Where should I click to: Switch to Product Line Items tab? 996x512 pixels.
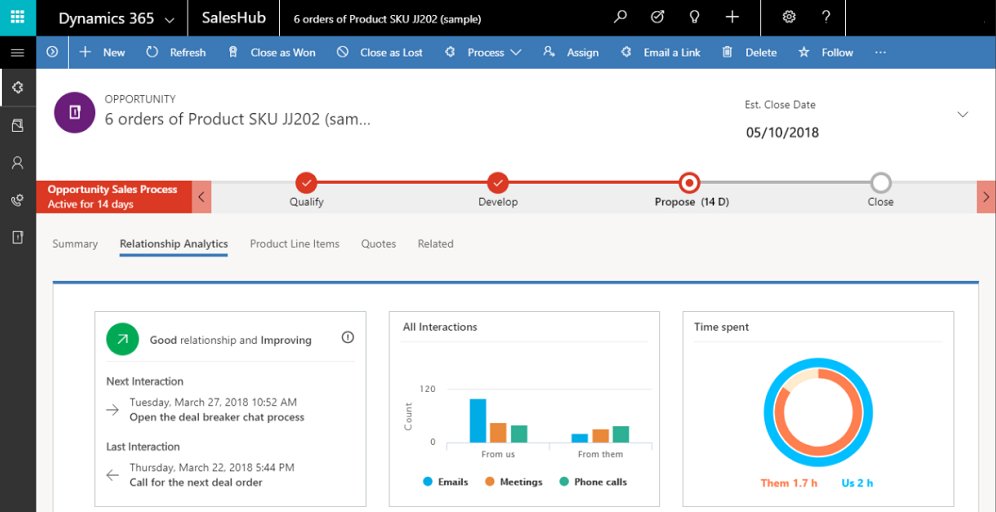(x=295, y=244)
